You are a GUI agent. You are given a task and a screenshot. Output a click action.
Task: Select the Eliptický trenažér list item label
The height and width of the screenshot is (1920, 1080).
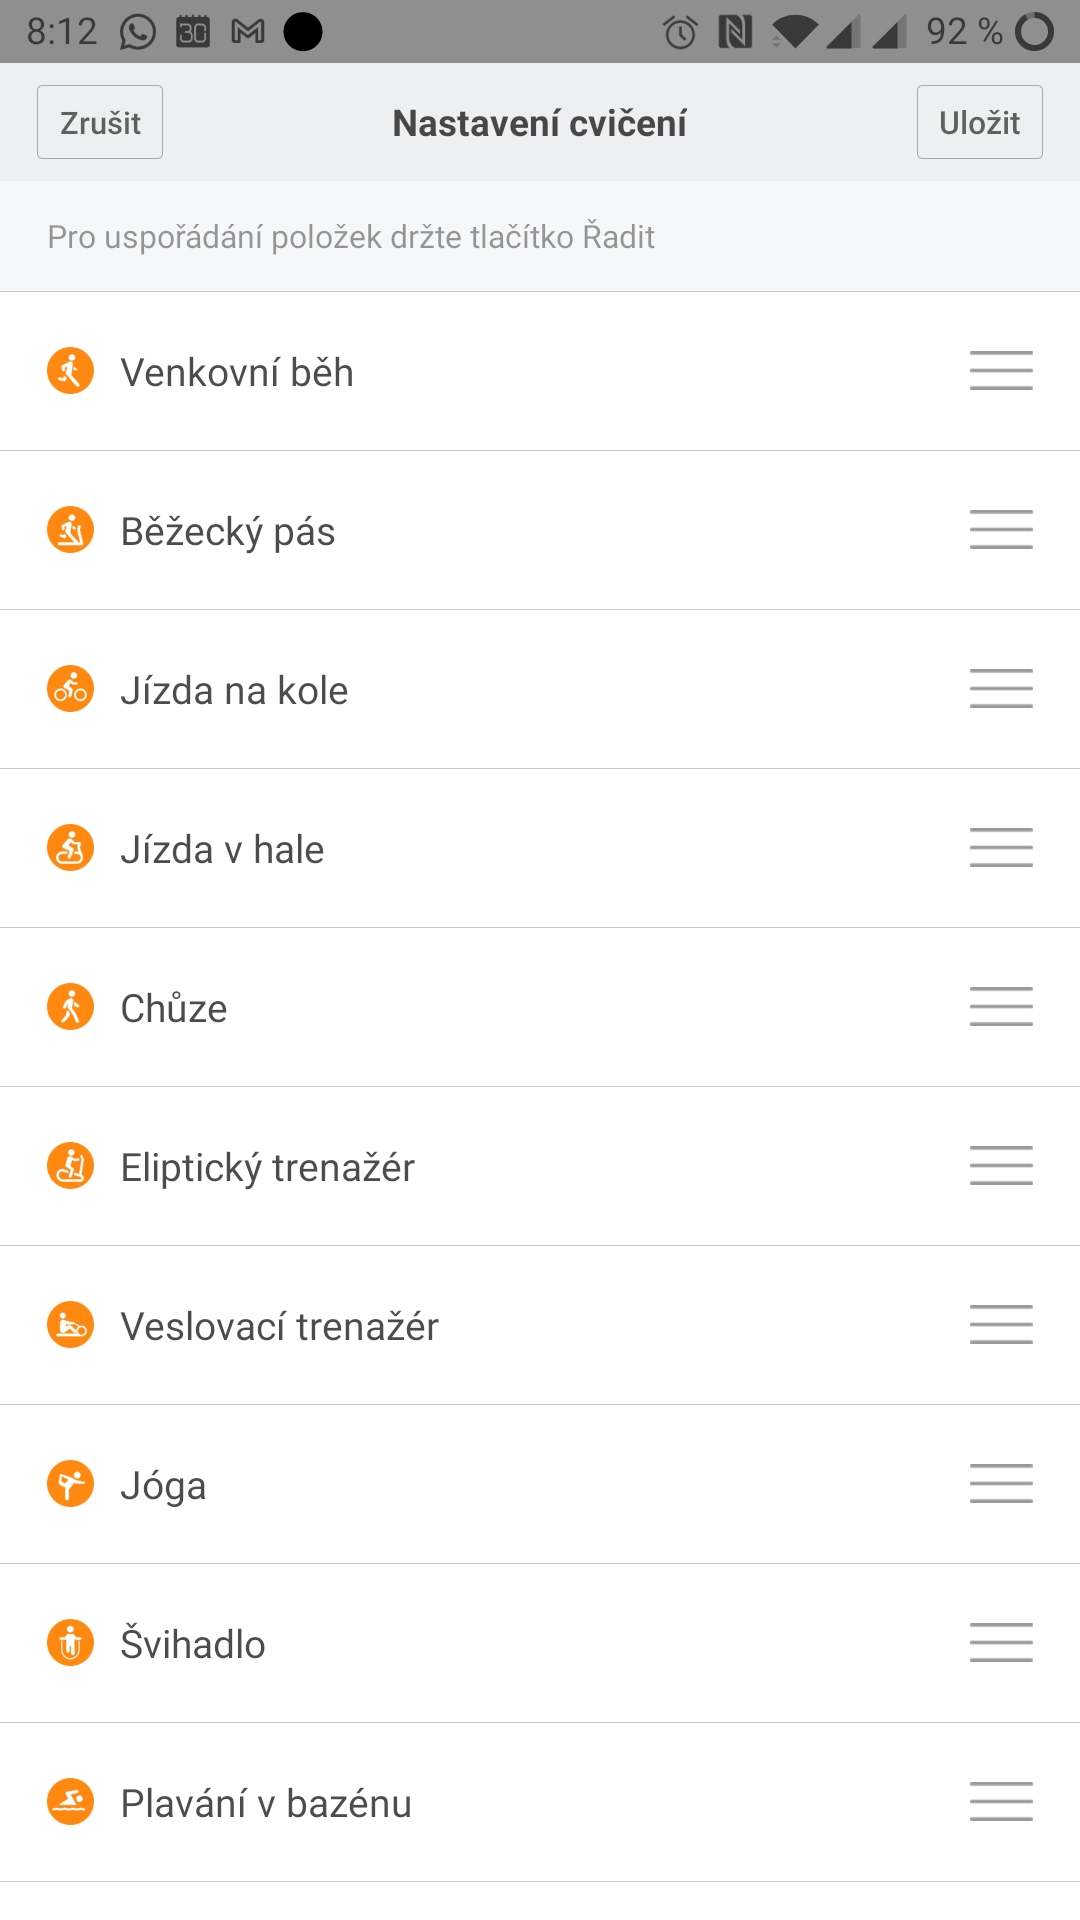[267, 1168]
